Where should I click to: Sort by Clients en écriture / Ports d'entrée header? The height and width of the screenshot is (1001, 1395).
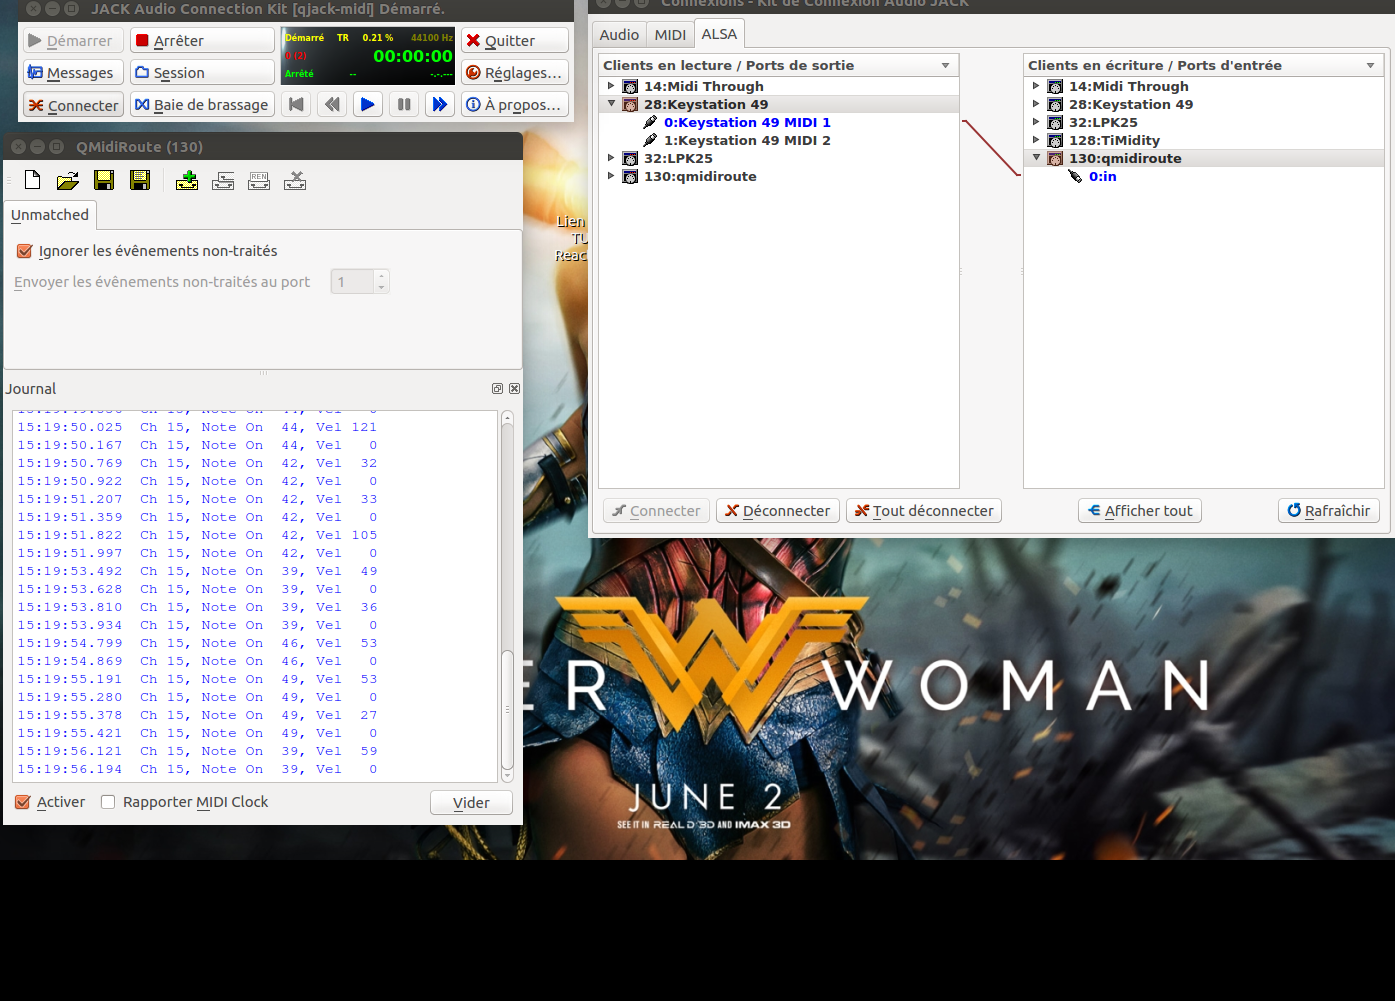tap(1204, 65)
